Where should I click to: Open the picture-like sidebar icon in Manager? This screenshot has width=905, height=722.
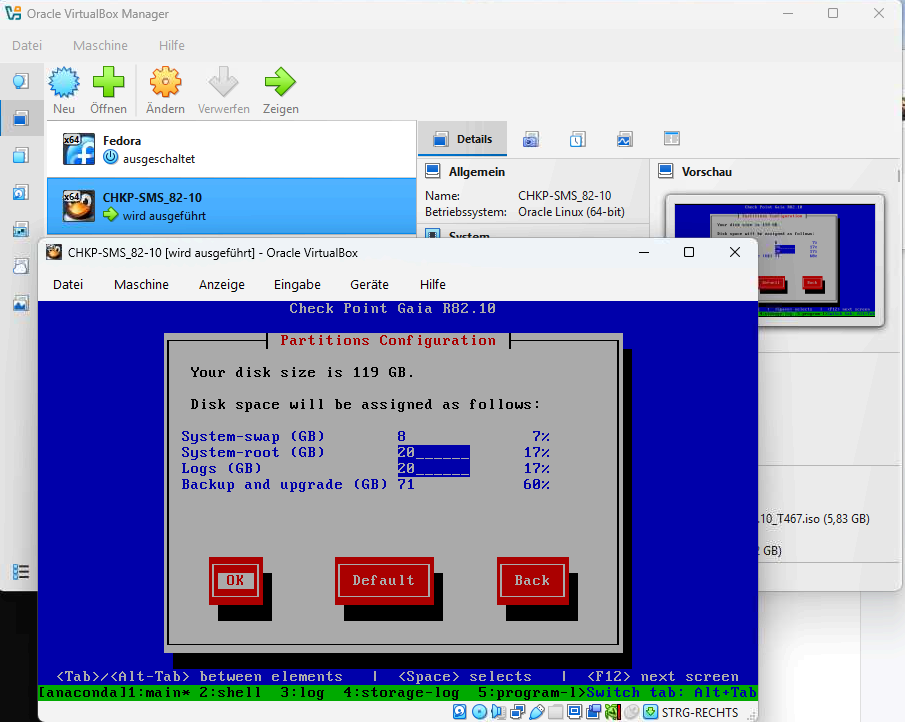pos(21,303)
